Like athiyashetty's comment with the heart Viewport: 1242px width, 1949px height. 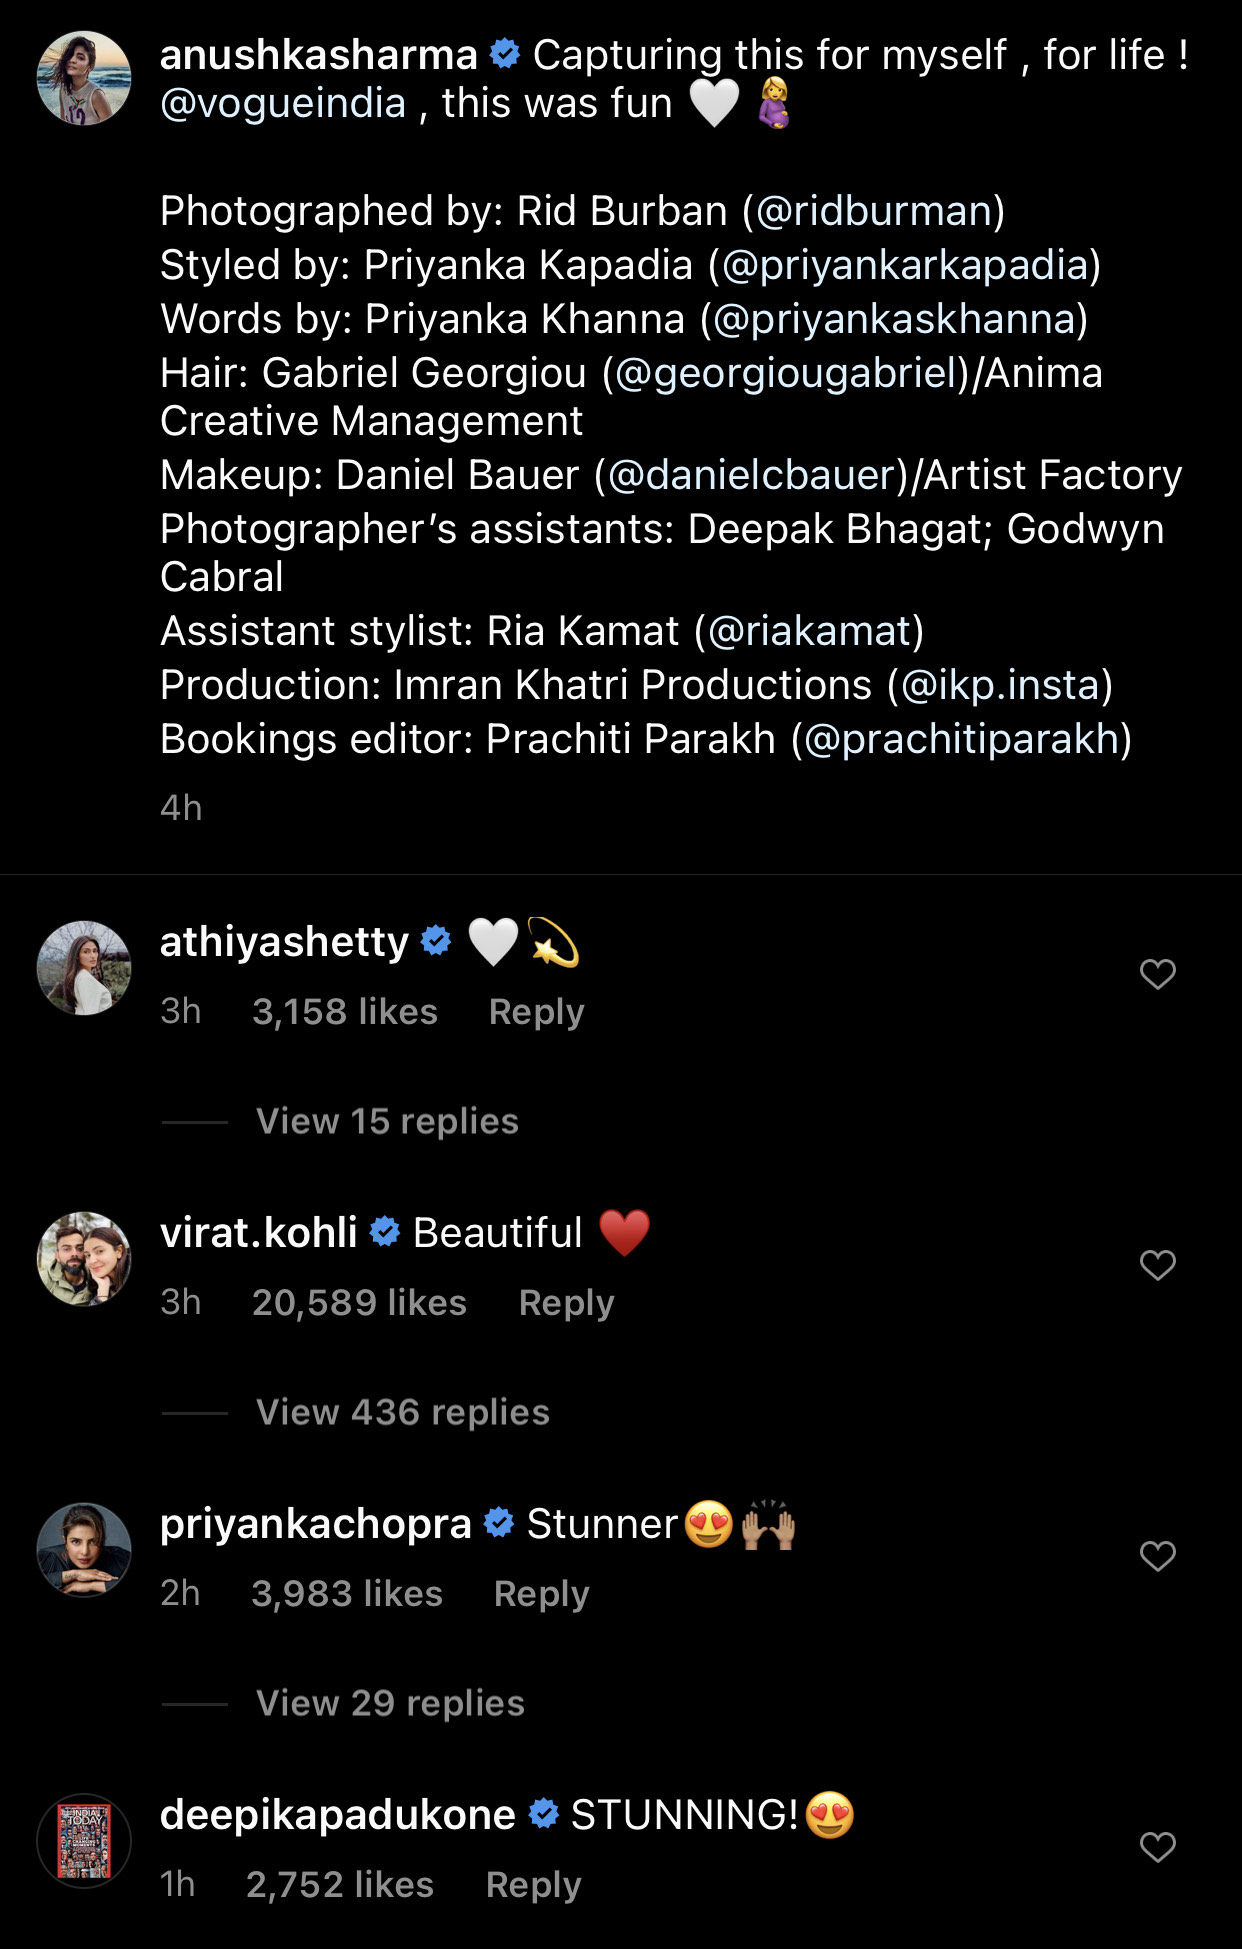point(1157,974)
